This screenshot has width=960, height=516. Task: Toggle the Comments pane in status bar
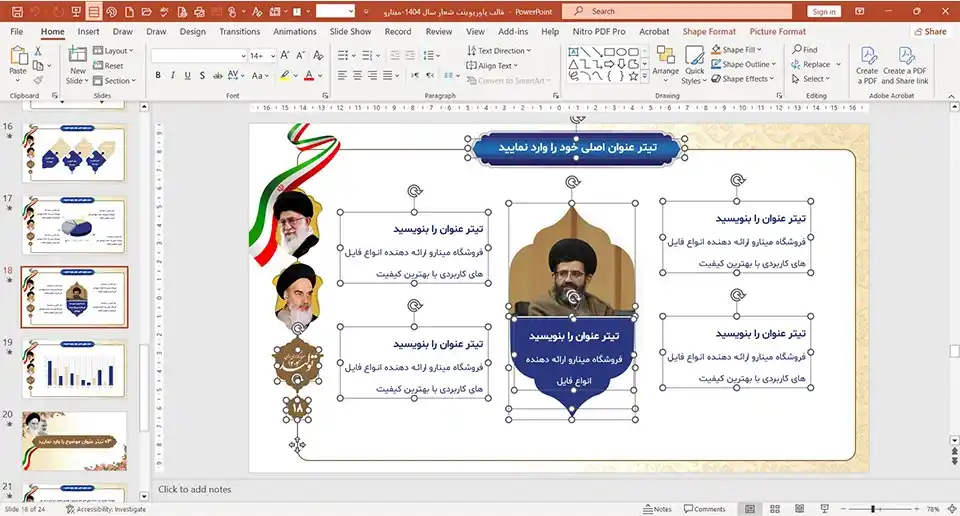(705, 509)
